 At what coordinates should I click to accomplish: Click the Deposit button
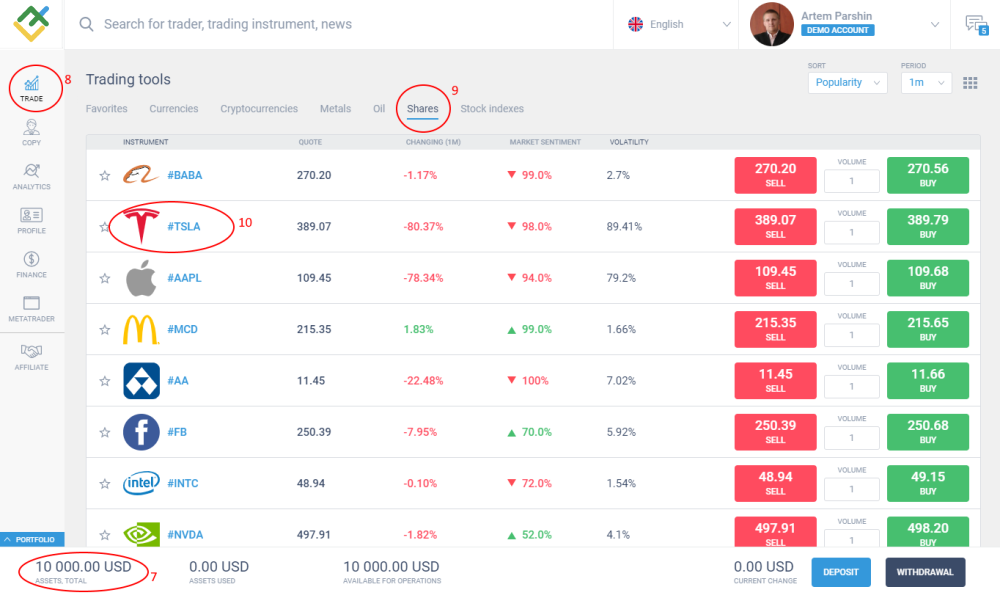841,572
